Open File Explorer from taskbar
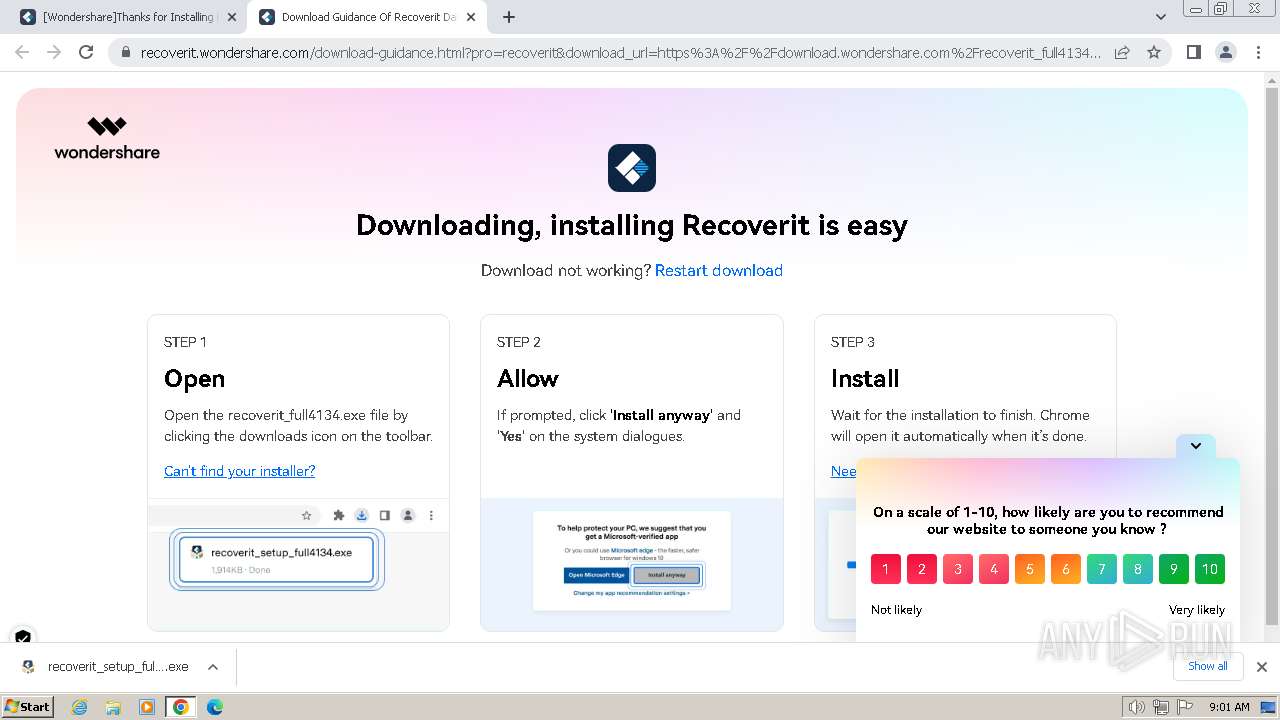This screenshot has width=1280, height=720. (x=114, y=707)
